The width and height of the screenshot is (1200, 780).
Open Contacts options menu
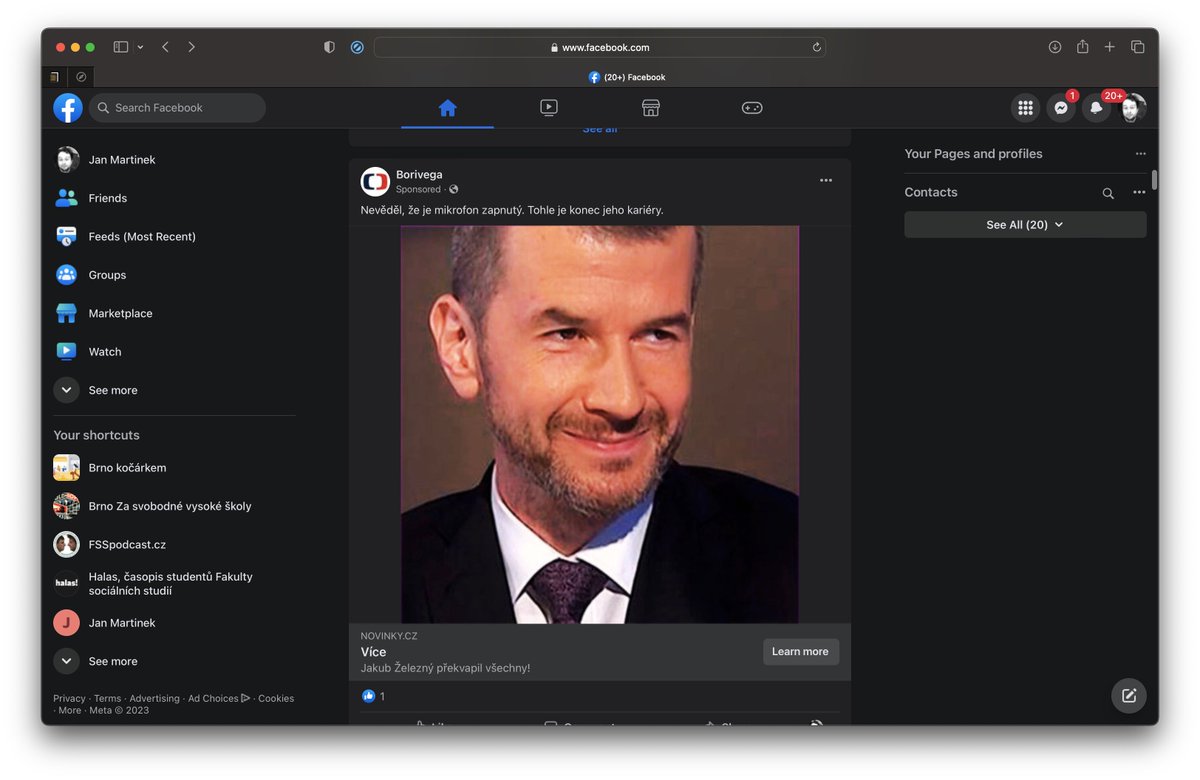1139,192
